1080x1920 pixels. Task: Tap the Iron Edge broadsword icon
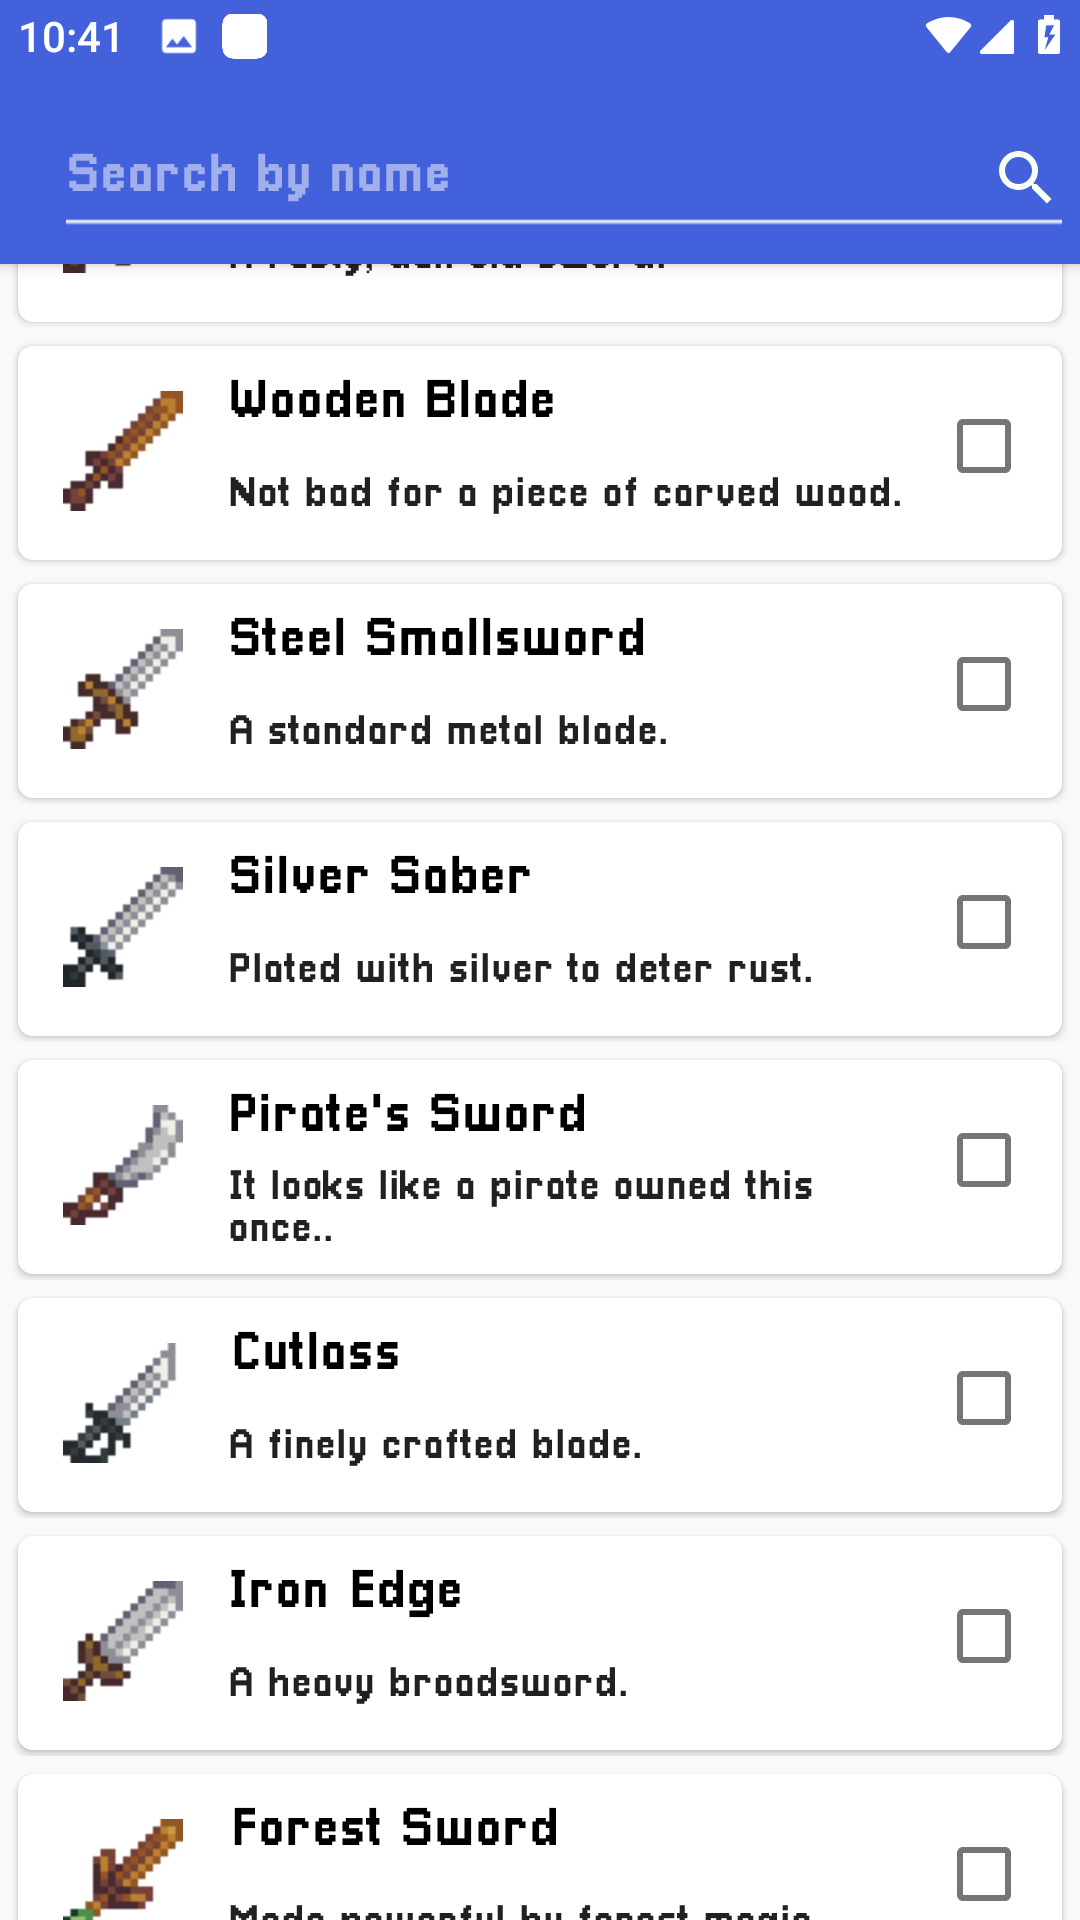123,1641
